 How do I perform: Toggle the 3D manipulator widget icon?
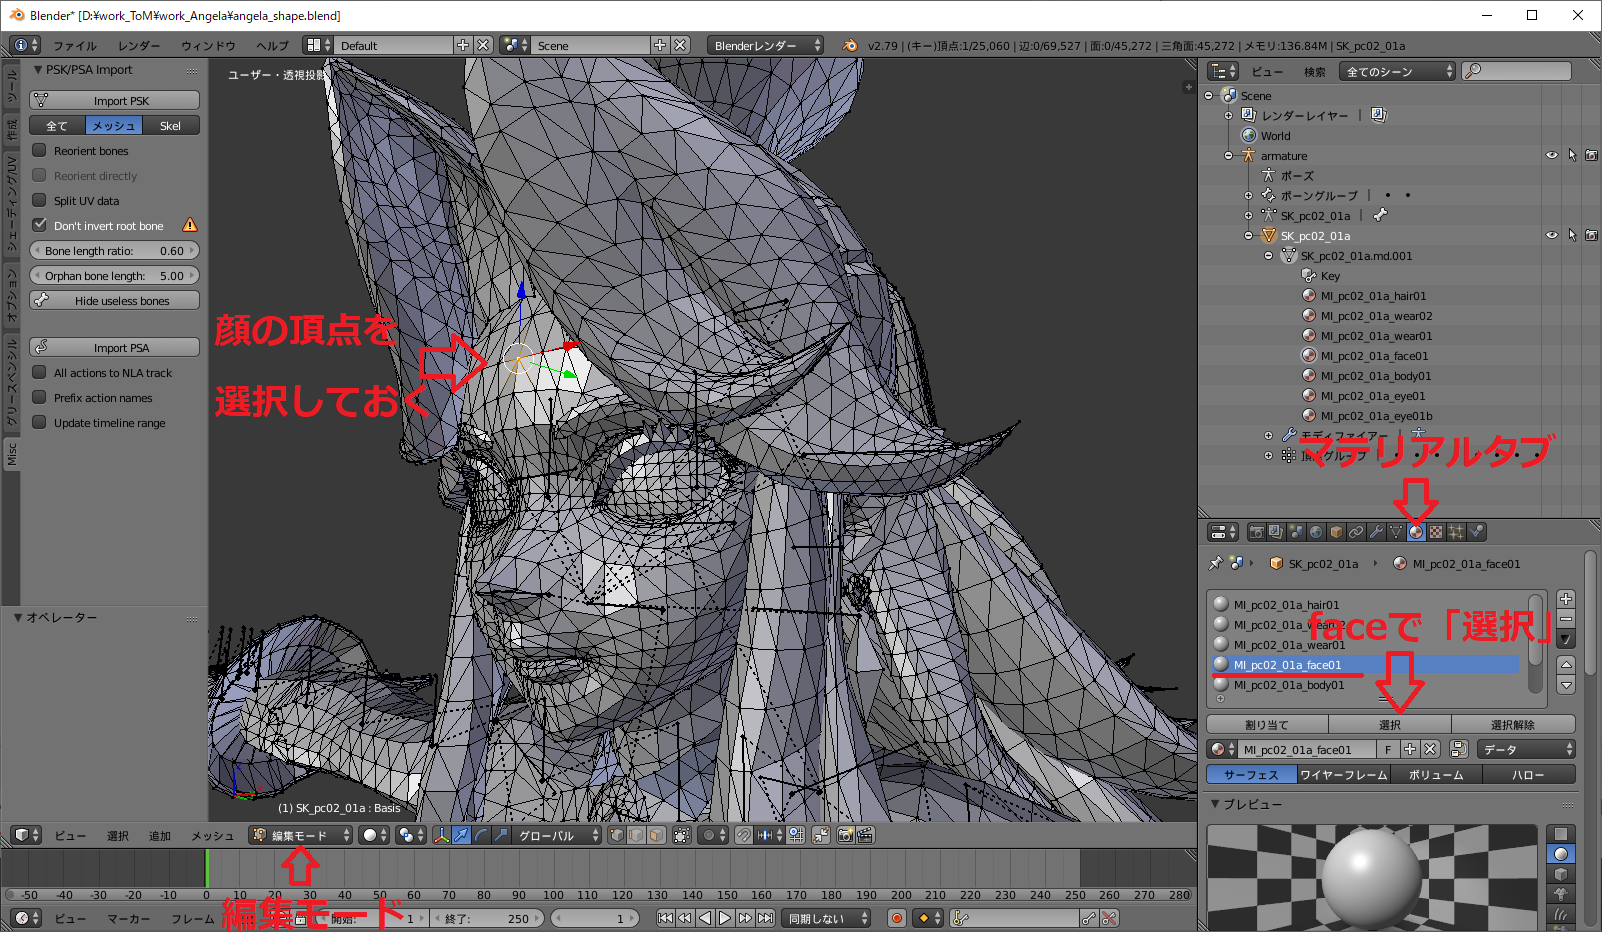(x=441, y=835)
